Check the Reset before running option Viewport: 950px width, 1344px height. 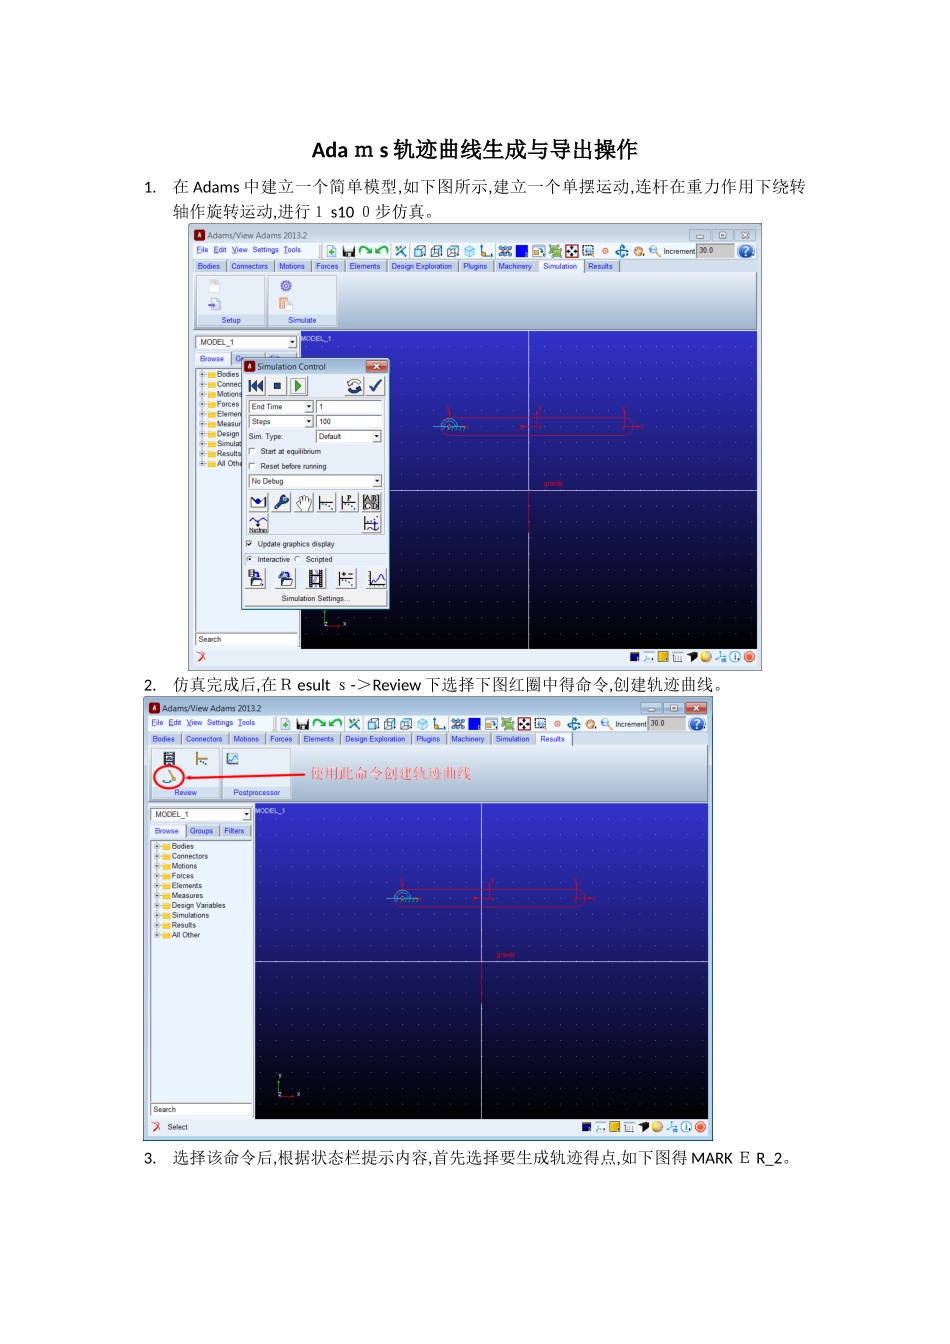252,466
